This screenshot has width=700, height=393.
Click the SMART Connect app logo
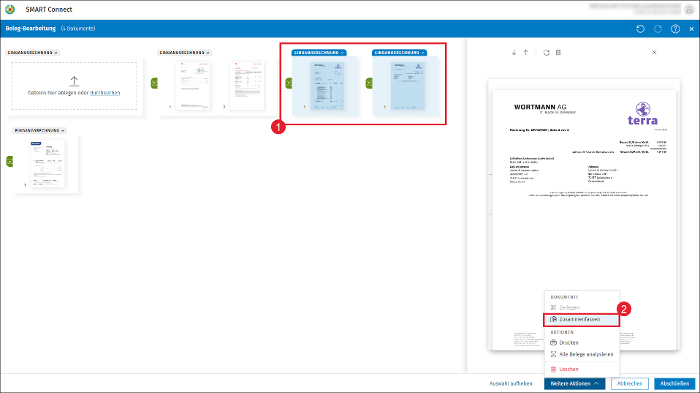point(10,9)
